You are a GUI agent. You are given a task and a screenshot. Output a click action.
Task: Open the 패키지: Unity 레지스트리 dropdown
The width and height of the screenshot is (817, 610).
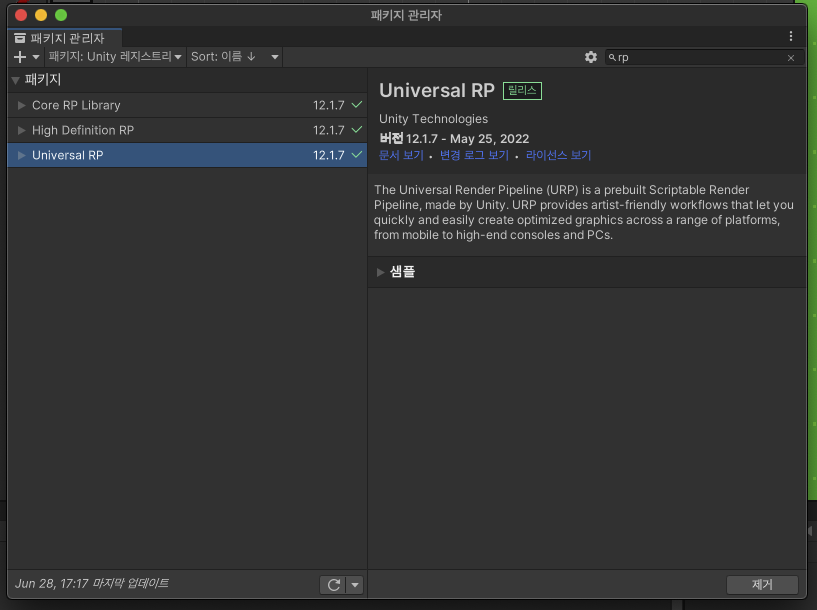[x=115, y=57]
